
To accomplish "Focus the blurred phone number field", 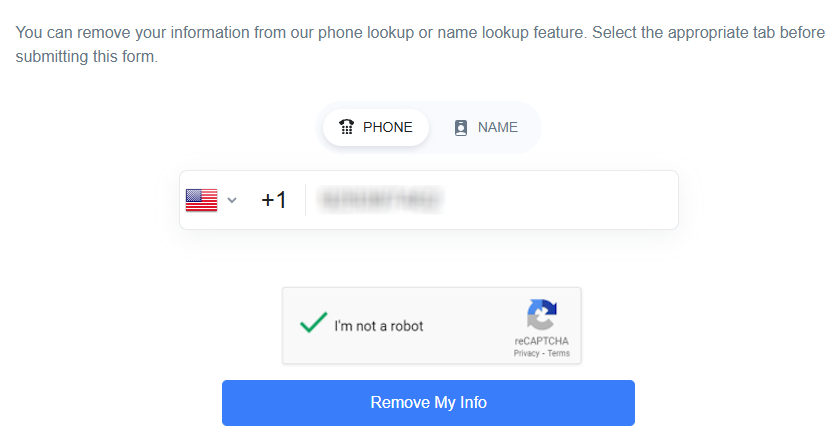I will tap(380, 200).
